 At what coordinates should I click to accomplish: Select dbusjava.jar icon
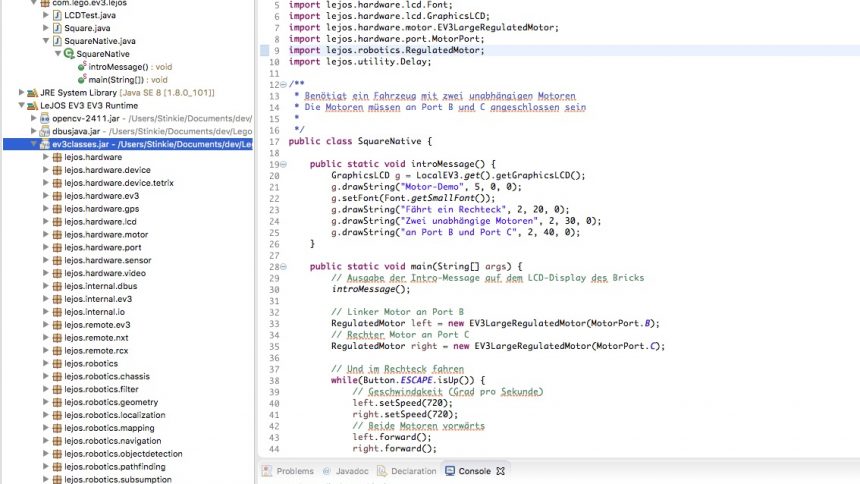[44, 131]
